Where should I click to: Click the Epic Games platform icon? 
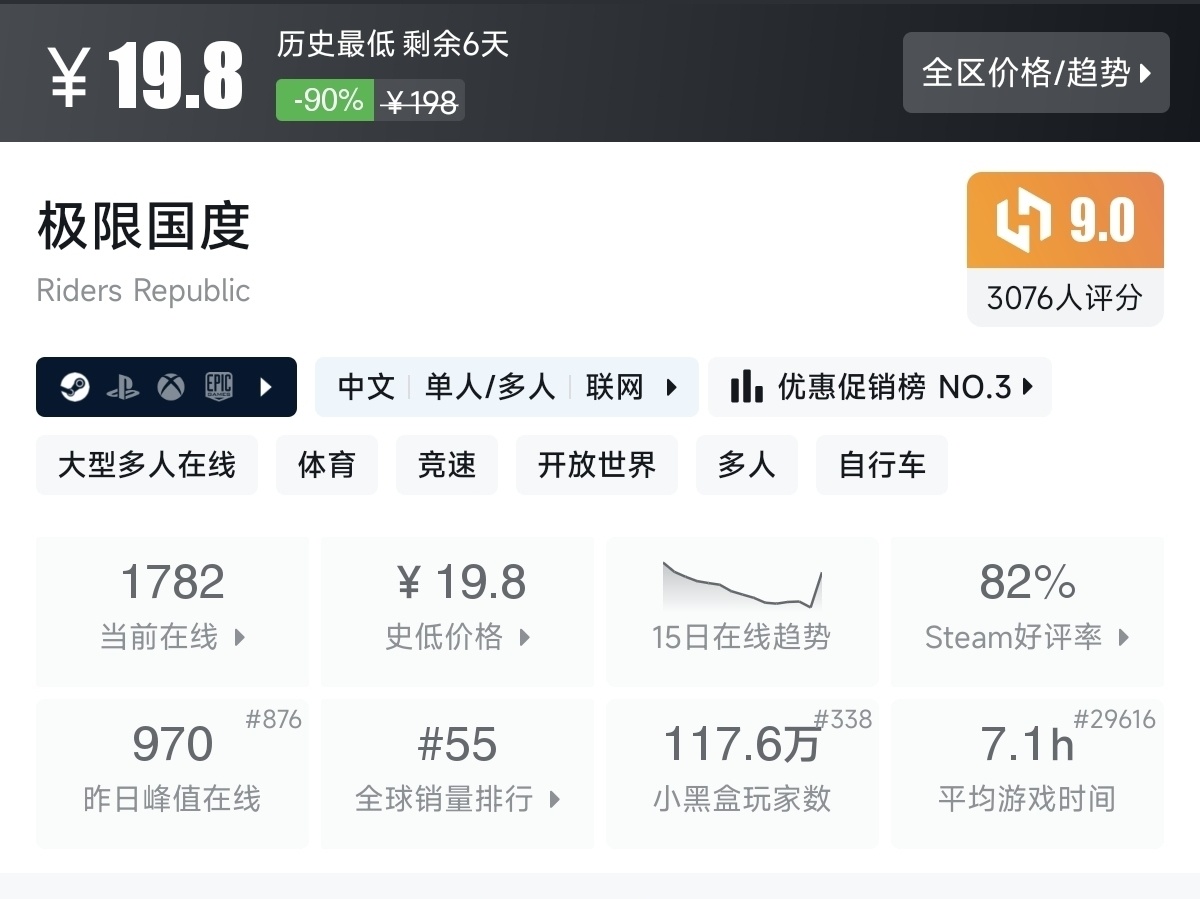click(219, 387)
